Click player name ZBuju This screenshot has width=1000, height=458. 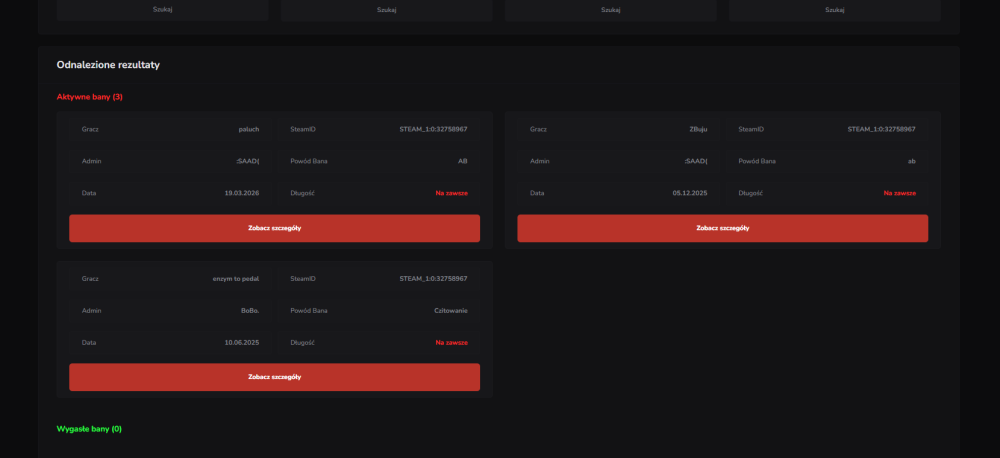pyautogui.click(x=698, y=129)
